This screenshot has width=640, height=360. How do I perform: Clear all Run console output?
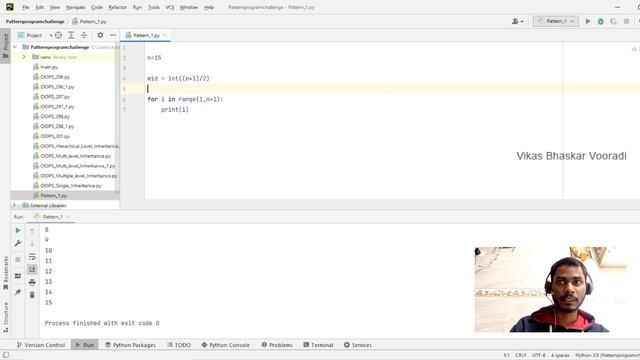pos(32,295)
